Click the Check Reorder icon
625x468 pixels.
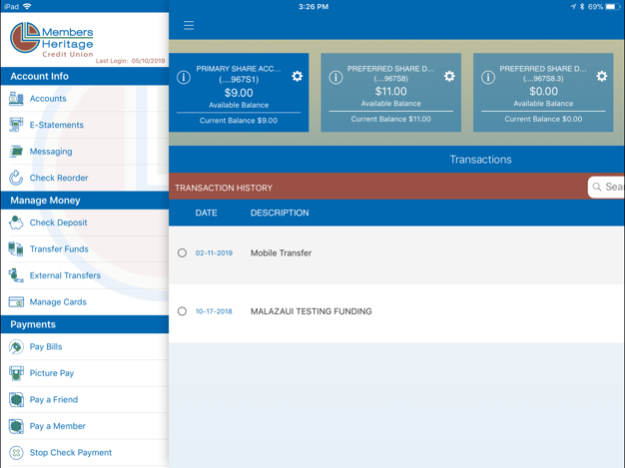click(16, 178)
